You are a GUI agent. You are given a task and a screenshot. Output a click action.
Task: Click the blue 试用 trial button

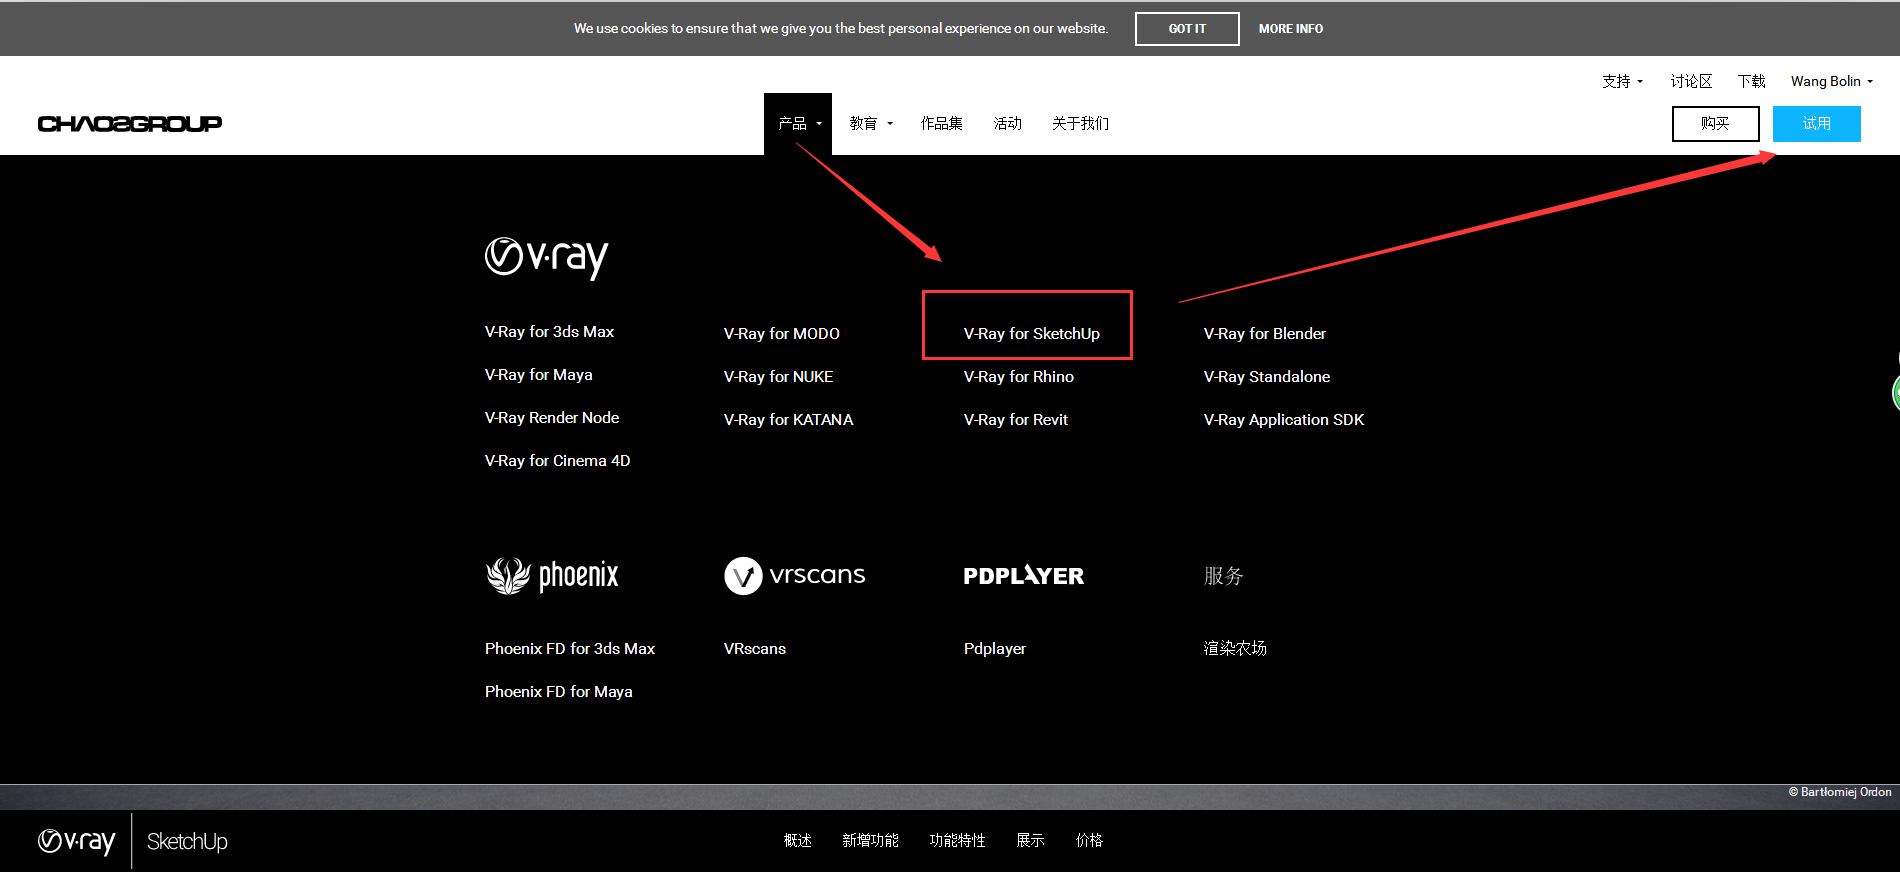click(x=1816, y=124)
